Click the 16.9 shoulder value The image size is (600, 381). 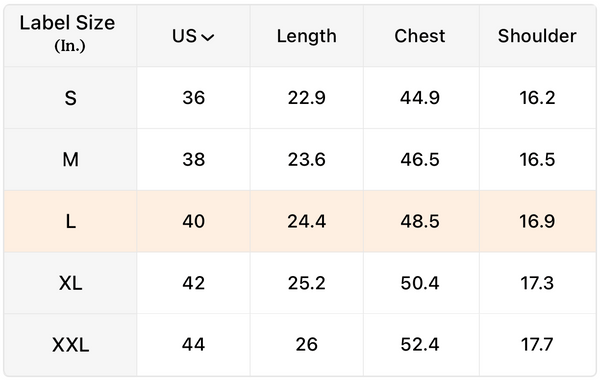(x=537, y=221)
